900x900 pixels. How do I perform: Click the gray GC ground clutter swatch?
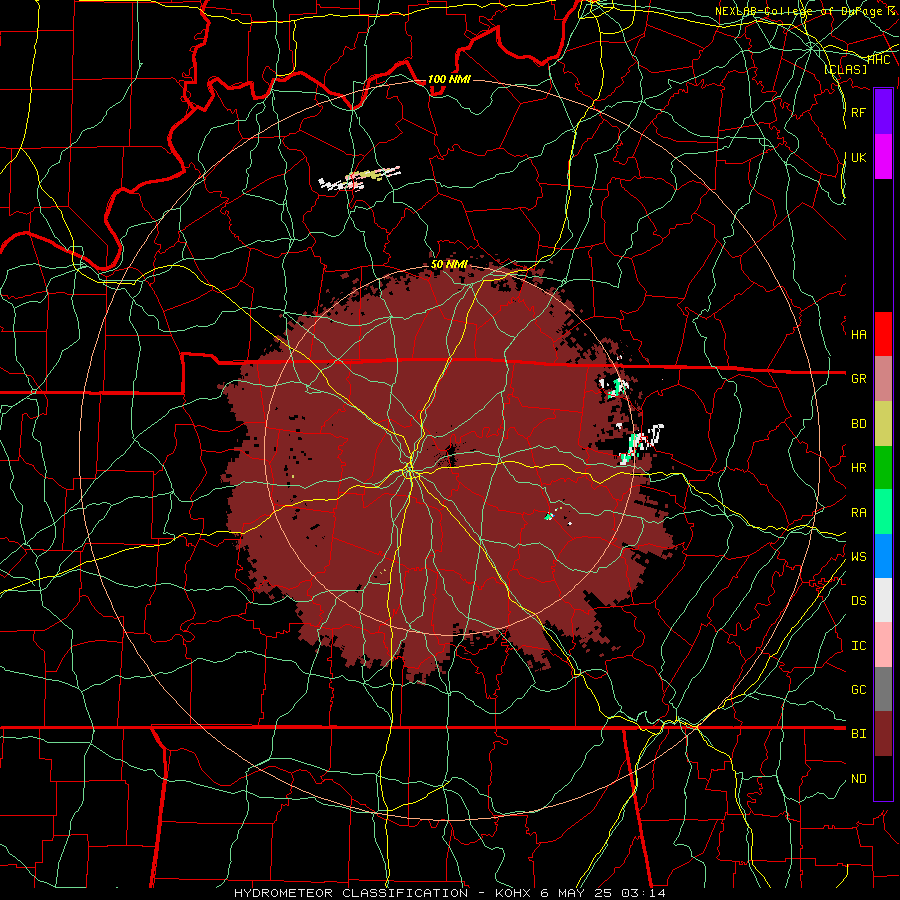883,689
